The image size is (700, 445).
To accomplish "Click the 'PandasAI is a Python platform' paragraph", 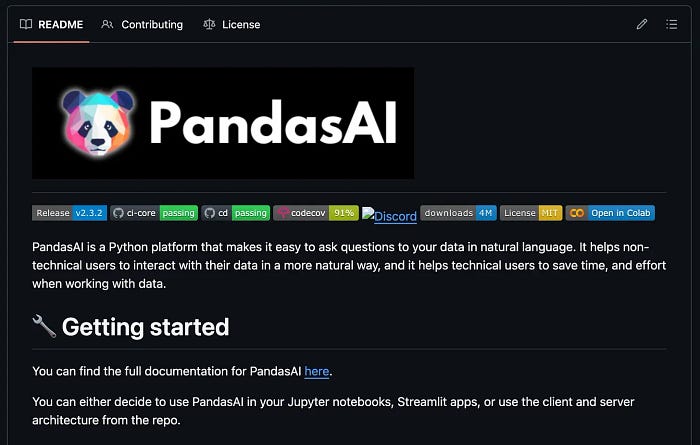I will click(349, 265).
